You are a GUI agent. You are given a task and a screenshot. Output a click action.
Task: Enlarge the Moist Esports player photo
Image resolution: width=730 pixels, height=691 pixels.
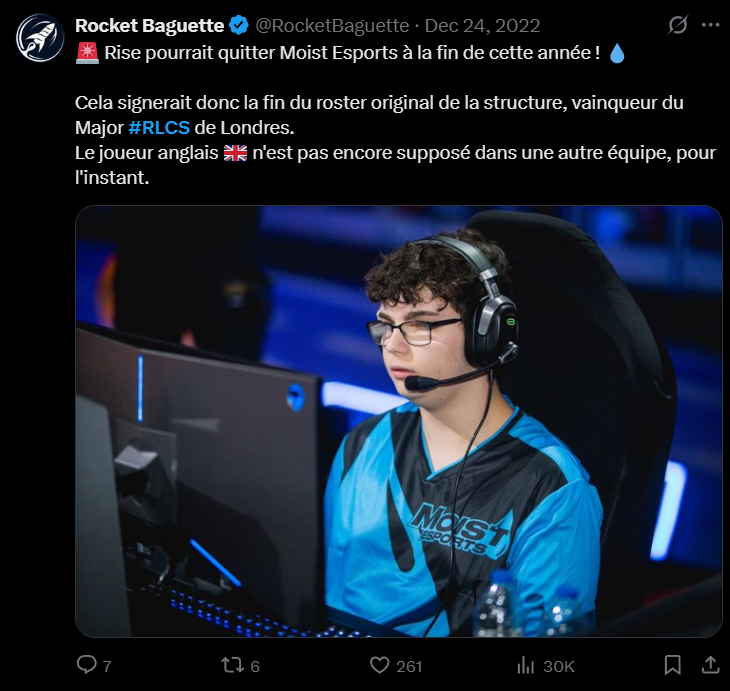click(399, 421)
